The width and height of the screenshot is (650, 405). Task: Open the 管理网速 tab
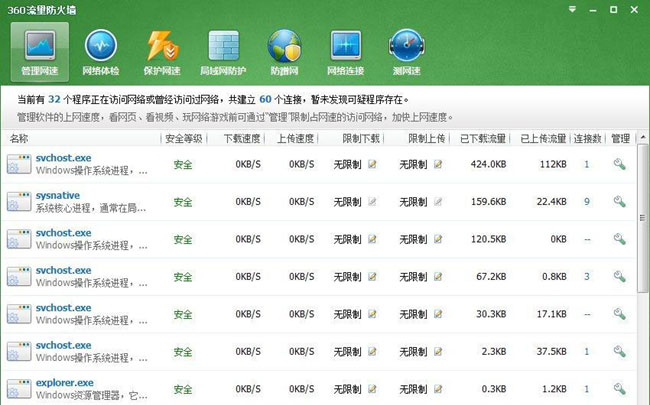40,52
